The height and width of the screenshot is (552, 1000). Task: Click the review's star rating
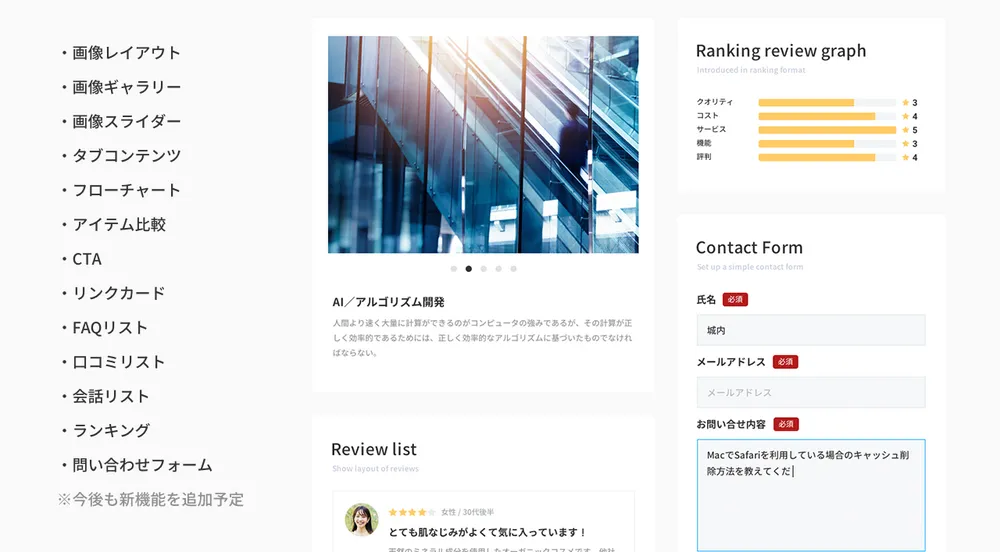coord(412,512)
